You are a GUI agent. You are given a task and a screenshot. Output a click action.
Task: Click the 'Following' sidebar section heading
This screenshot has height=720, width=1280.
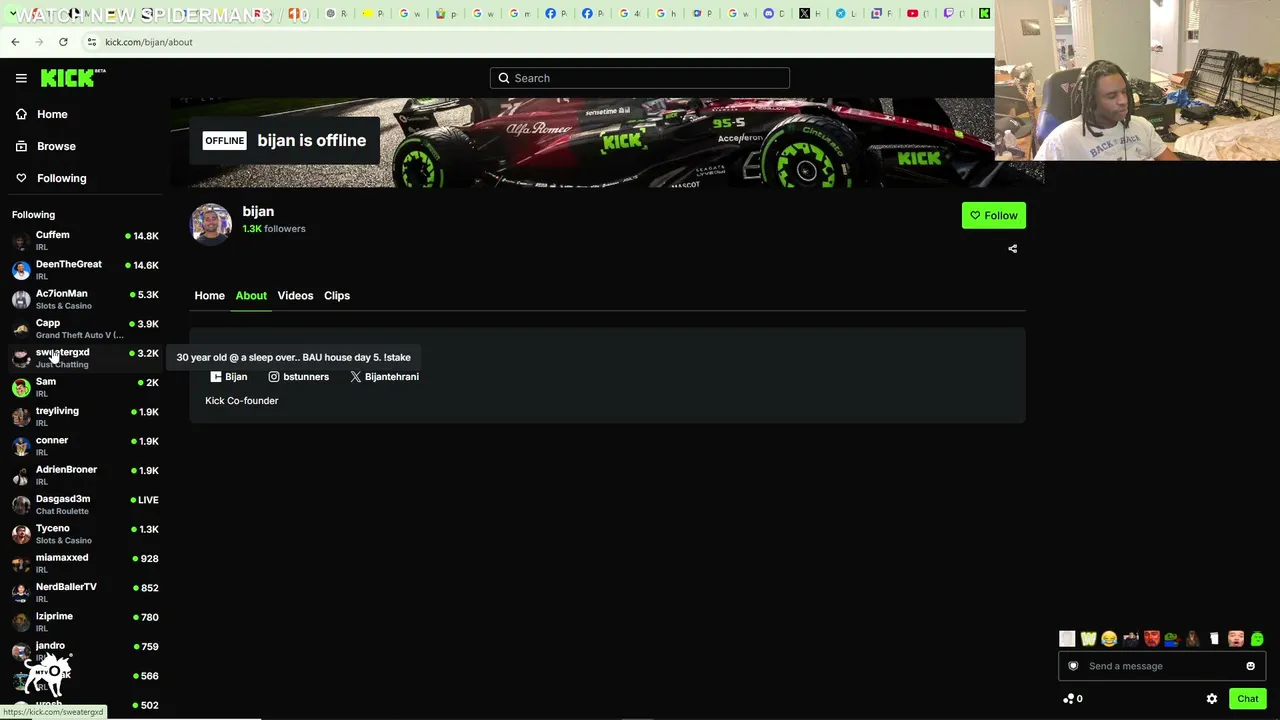point(33,215)
